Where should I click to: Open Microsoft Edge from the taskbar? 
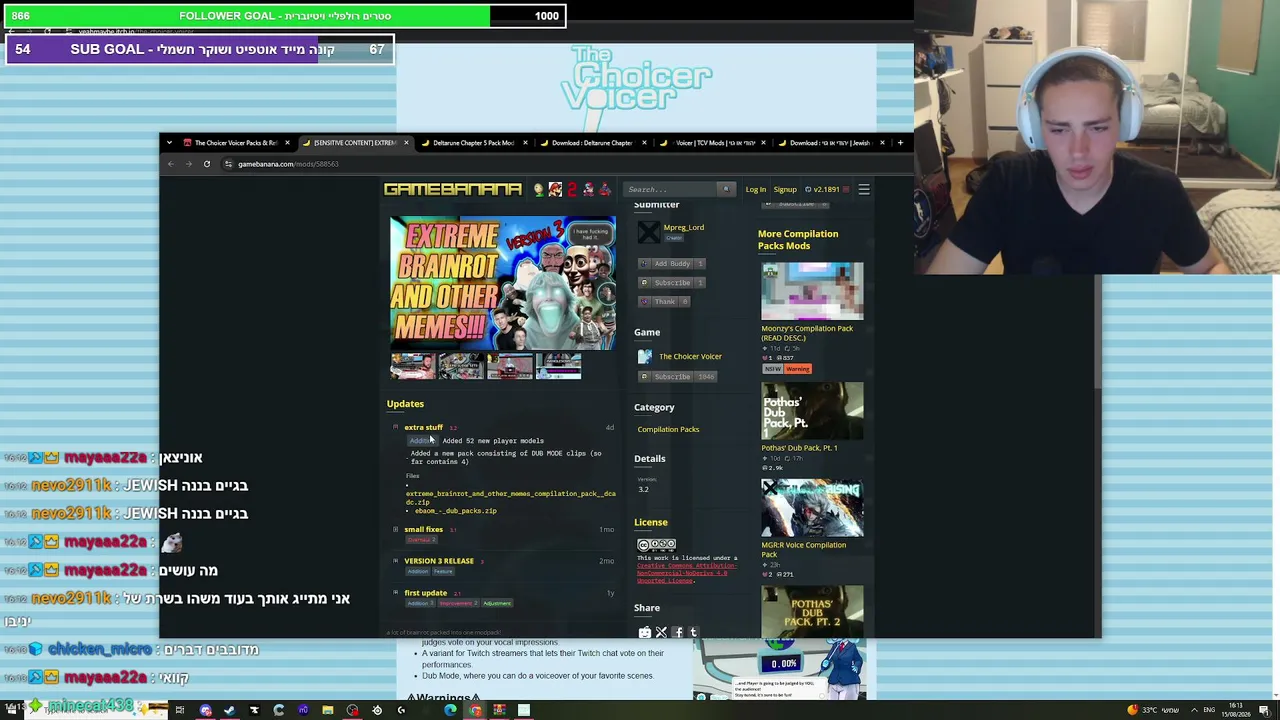point(450,710)
